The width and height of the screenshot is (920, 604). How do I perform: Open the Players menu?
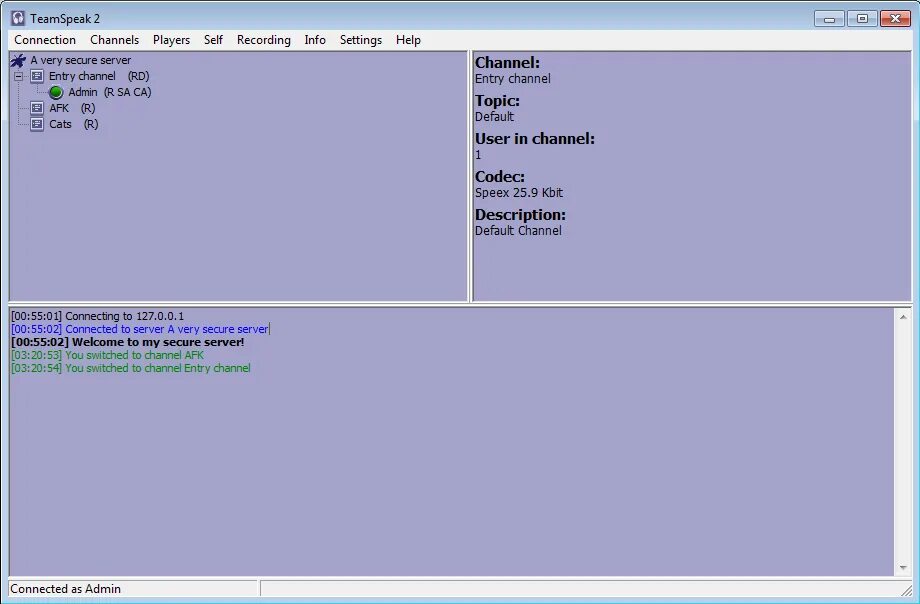(x=171, y=40)
